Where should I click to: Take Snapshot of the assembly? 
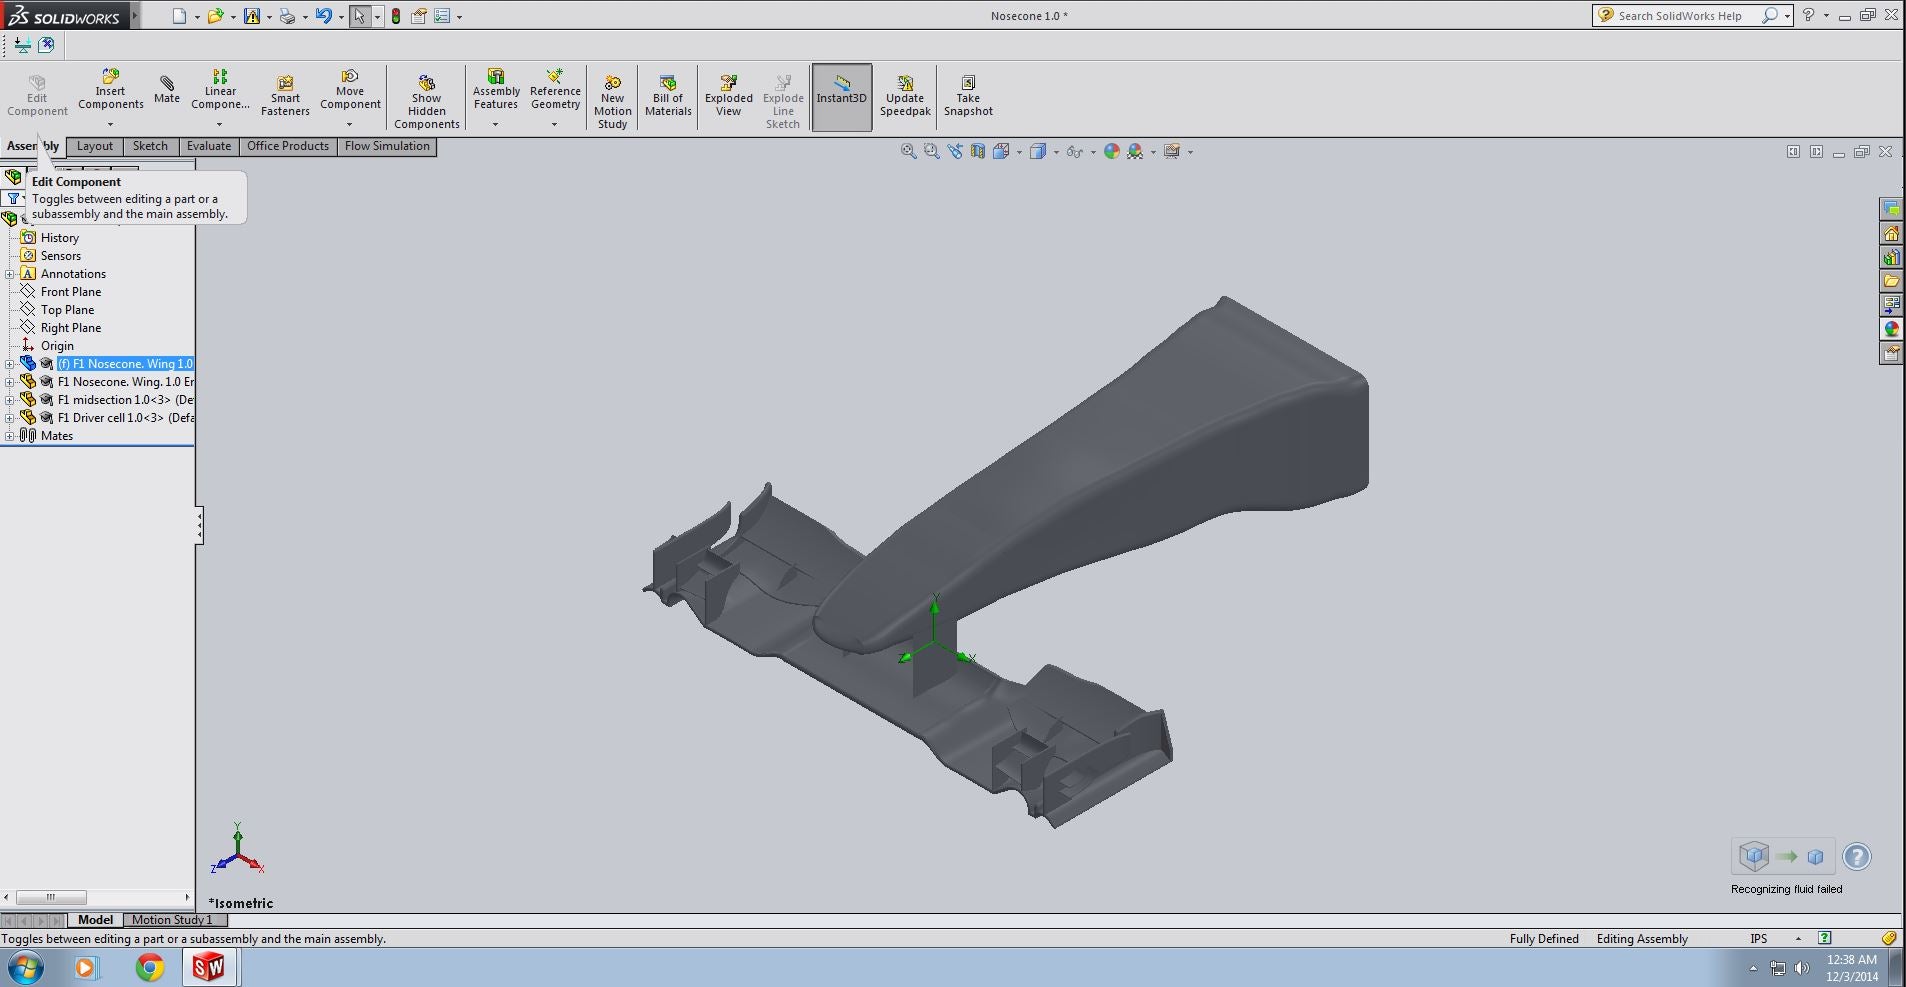[968, 97]
